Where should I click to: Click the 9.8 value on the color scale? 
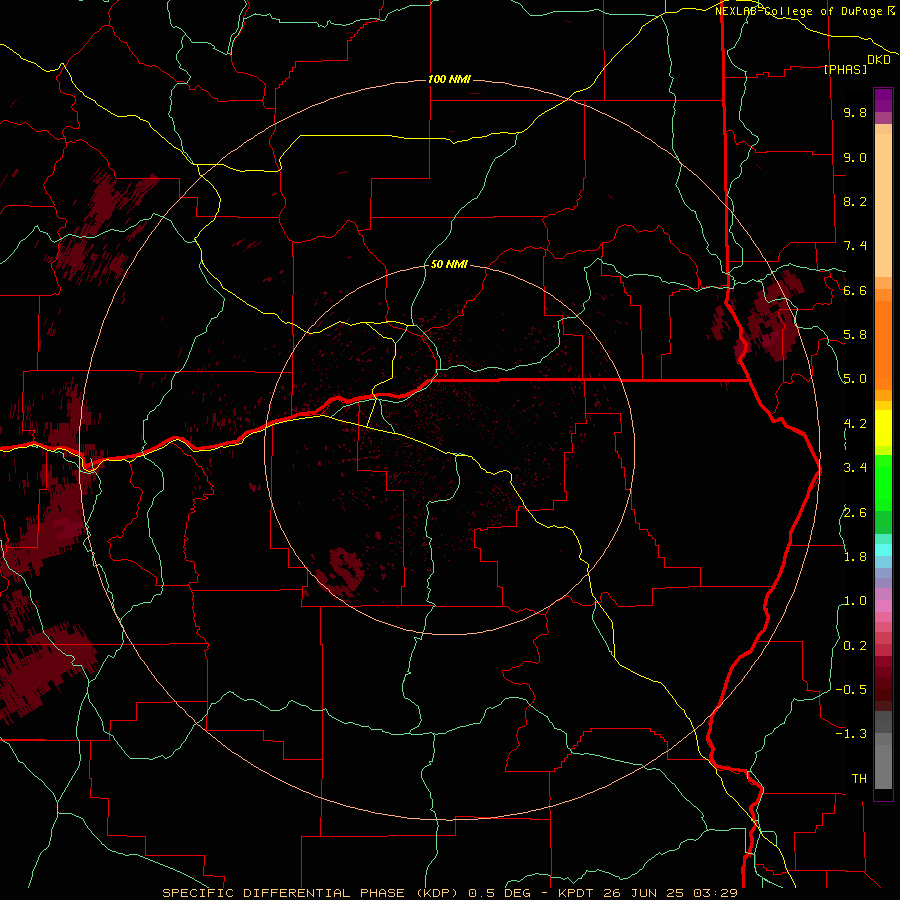pyautogui.click(x=855, y=112)
